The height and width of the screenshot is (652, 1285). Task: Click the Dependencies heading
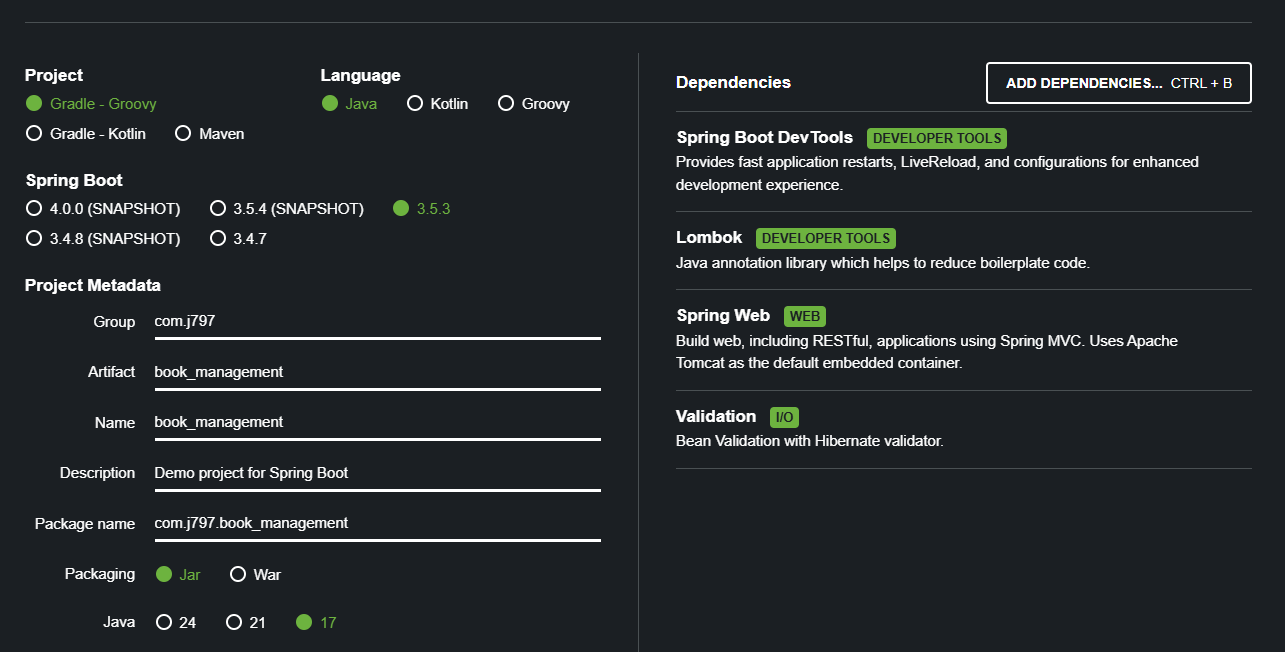pyautogui.click(x=733, y=82)
